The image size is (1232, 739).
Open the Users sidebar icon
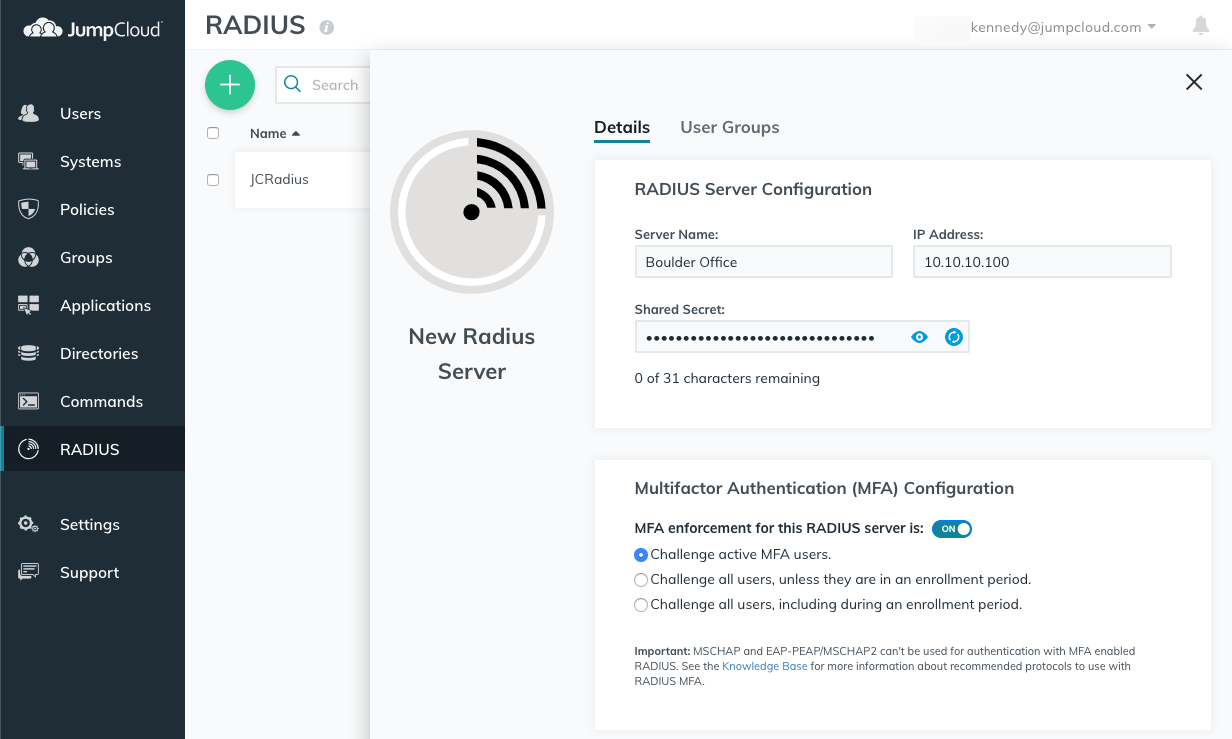tap(29, 113)
